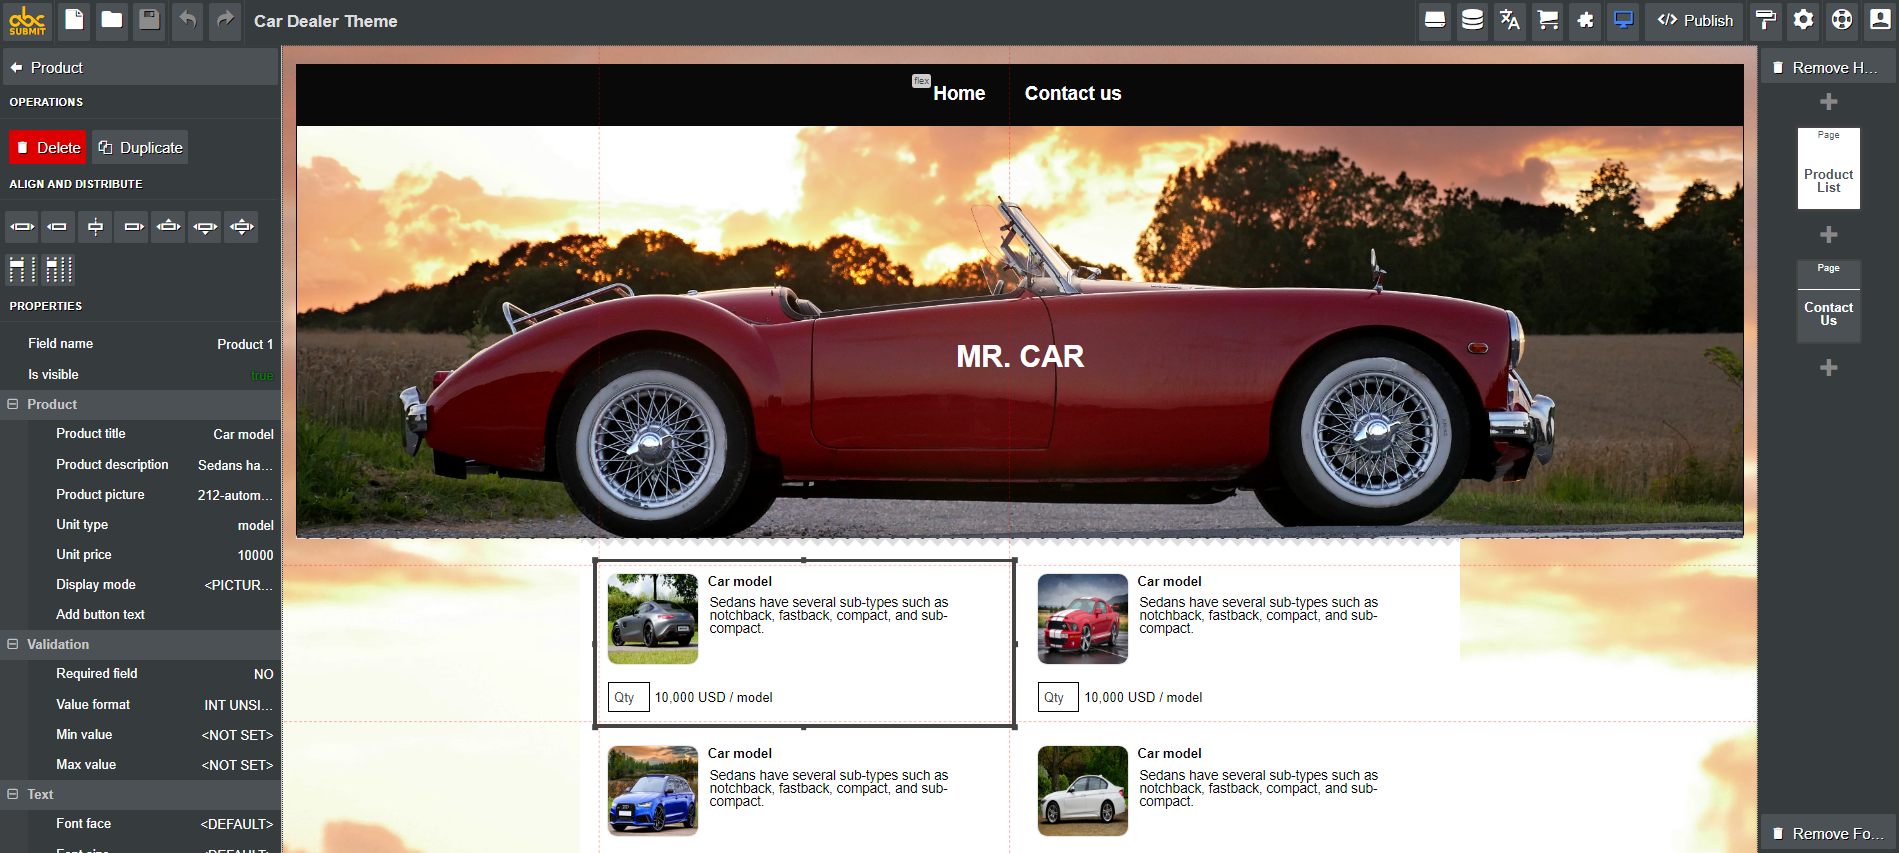
Task: Open the plugins puzzle piece icon
Action: [1586, 20]
